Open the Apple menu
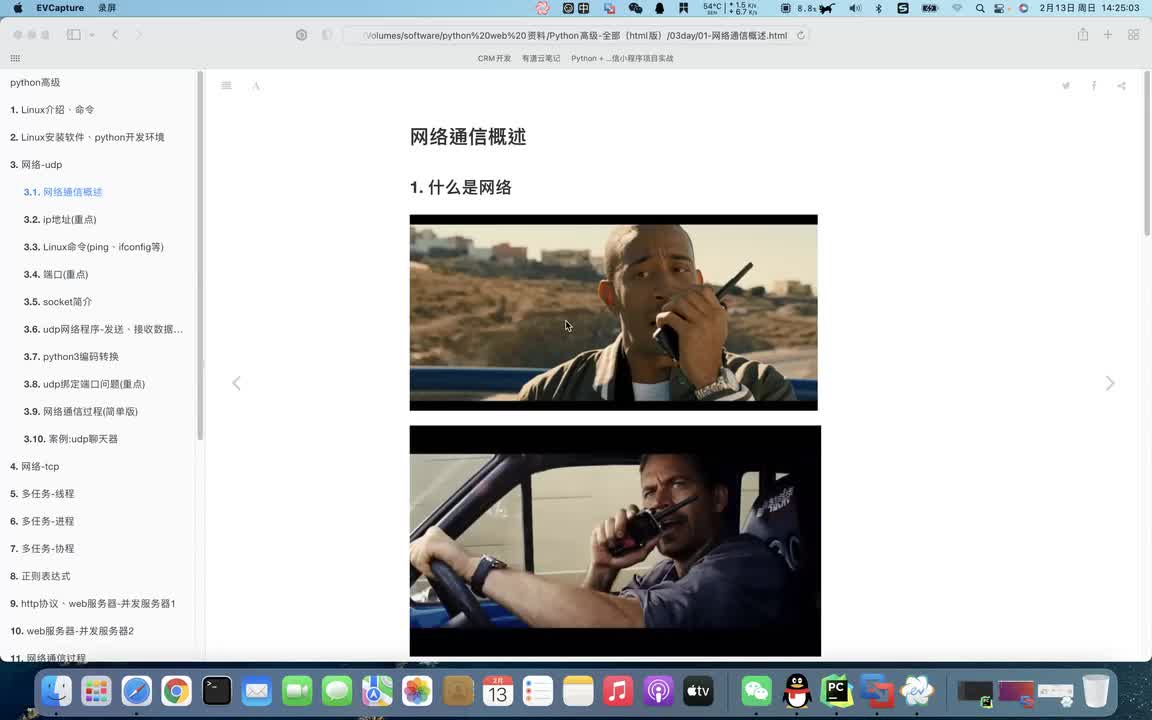1152x720 pixels. (18, 8)
